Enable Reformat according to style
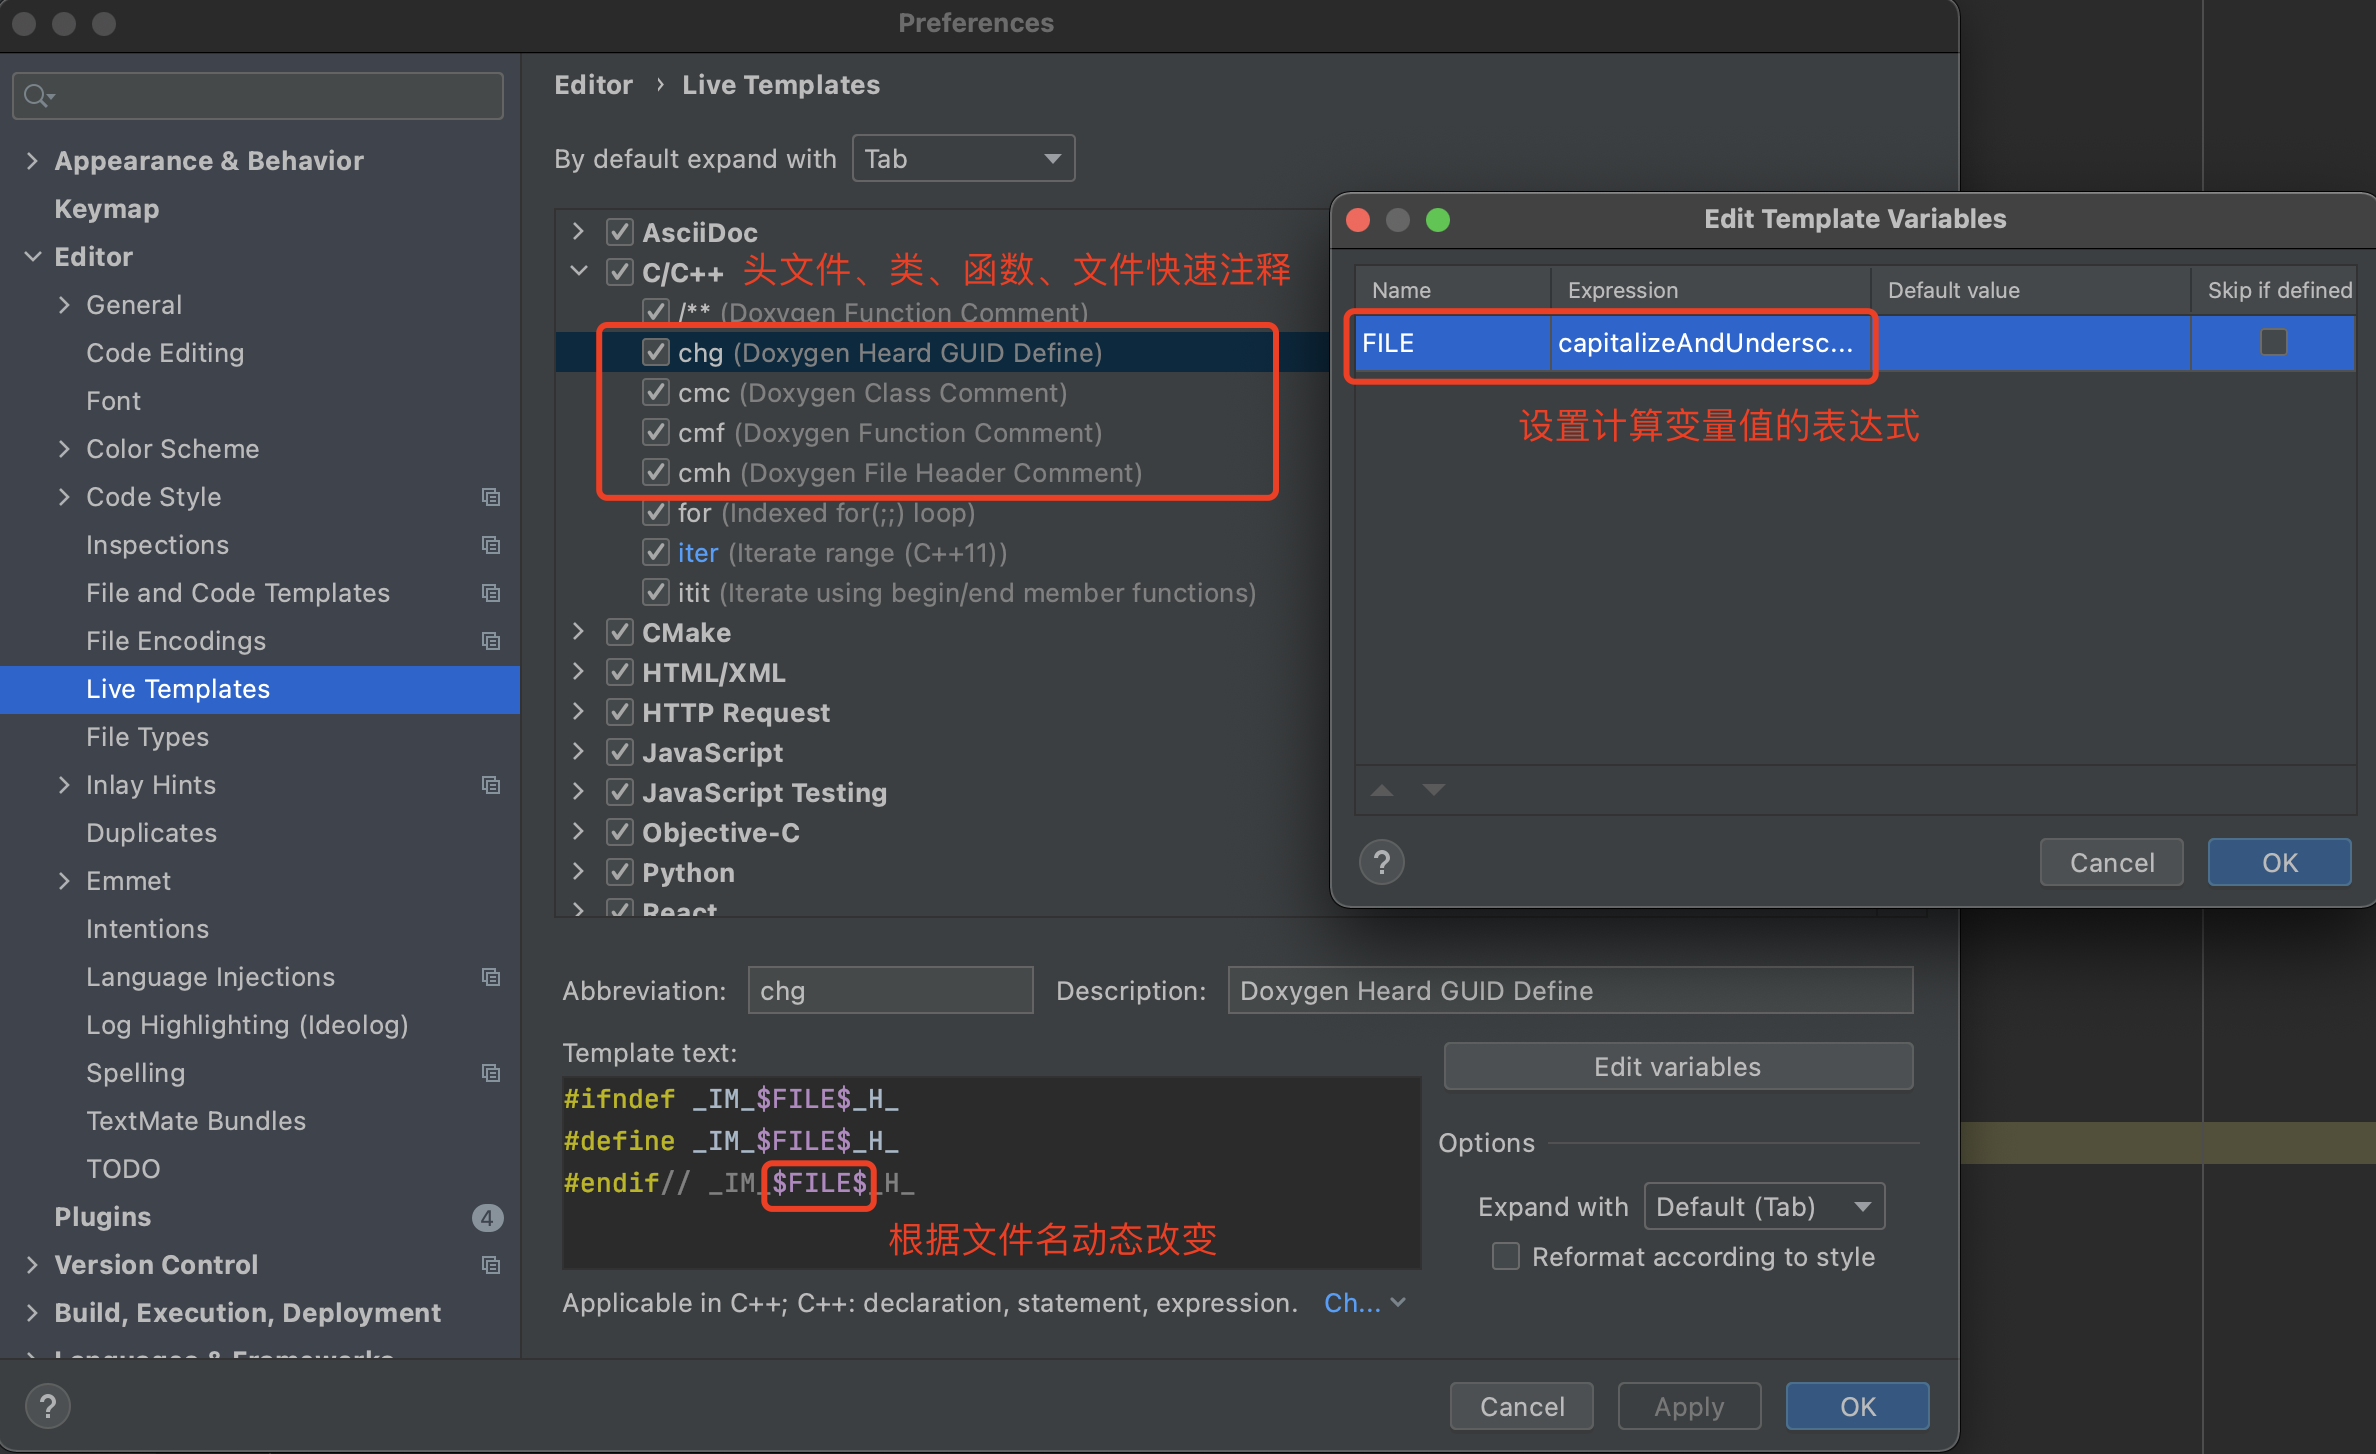Viewport: 2376px width, 1454px height. pos(1506,1256)
